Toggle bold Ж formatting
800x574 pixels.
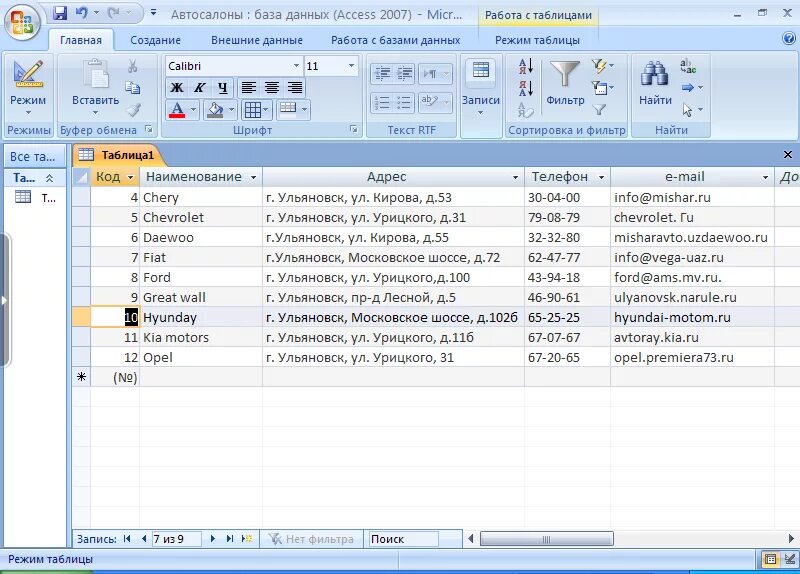coord(177,88)
